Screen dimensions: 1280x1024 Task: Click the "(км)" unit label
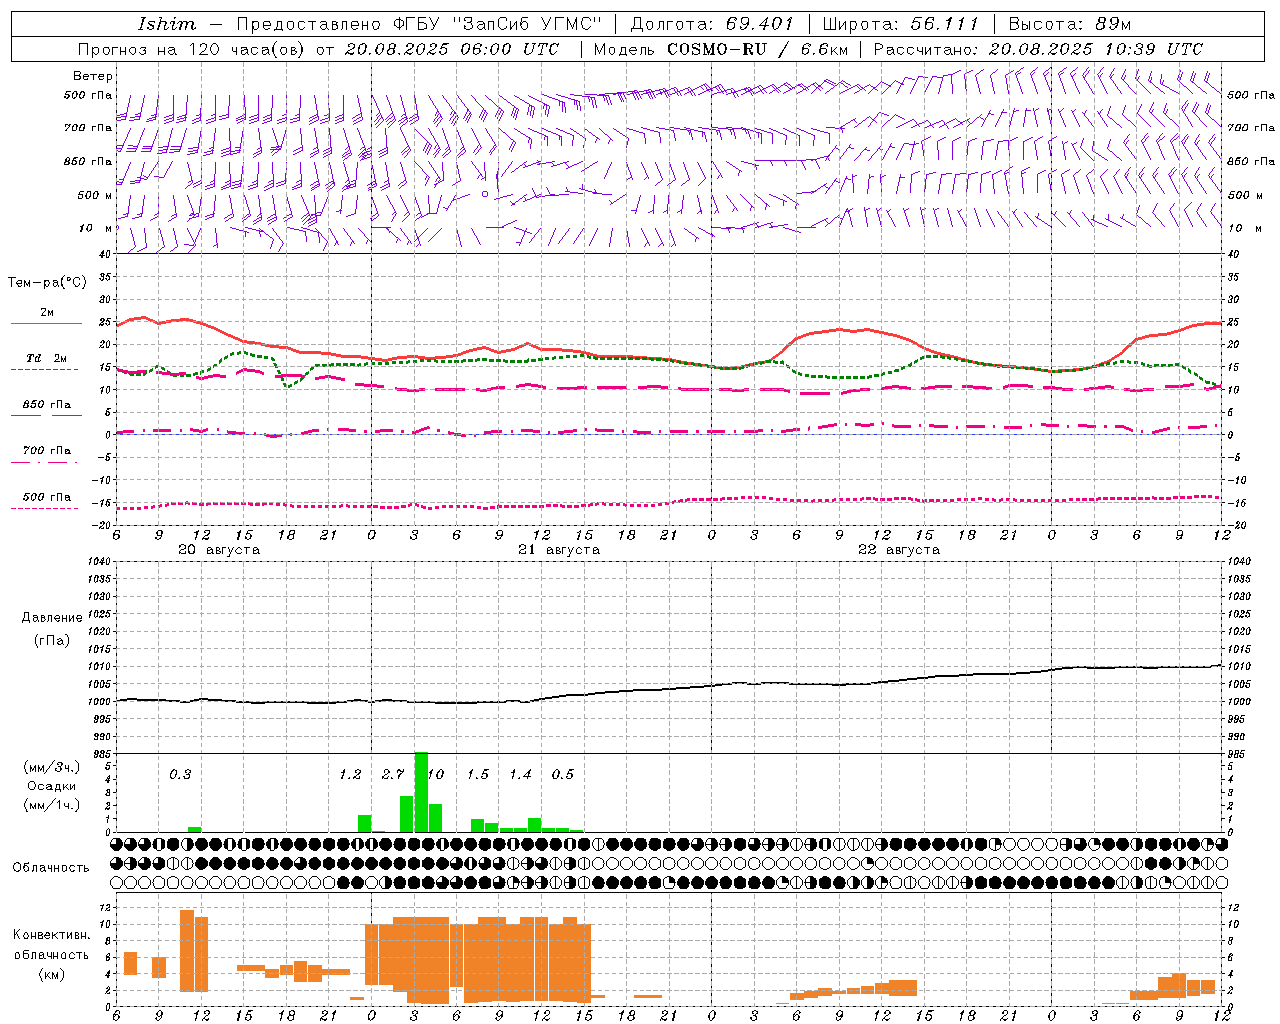(51, 974)
